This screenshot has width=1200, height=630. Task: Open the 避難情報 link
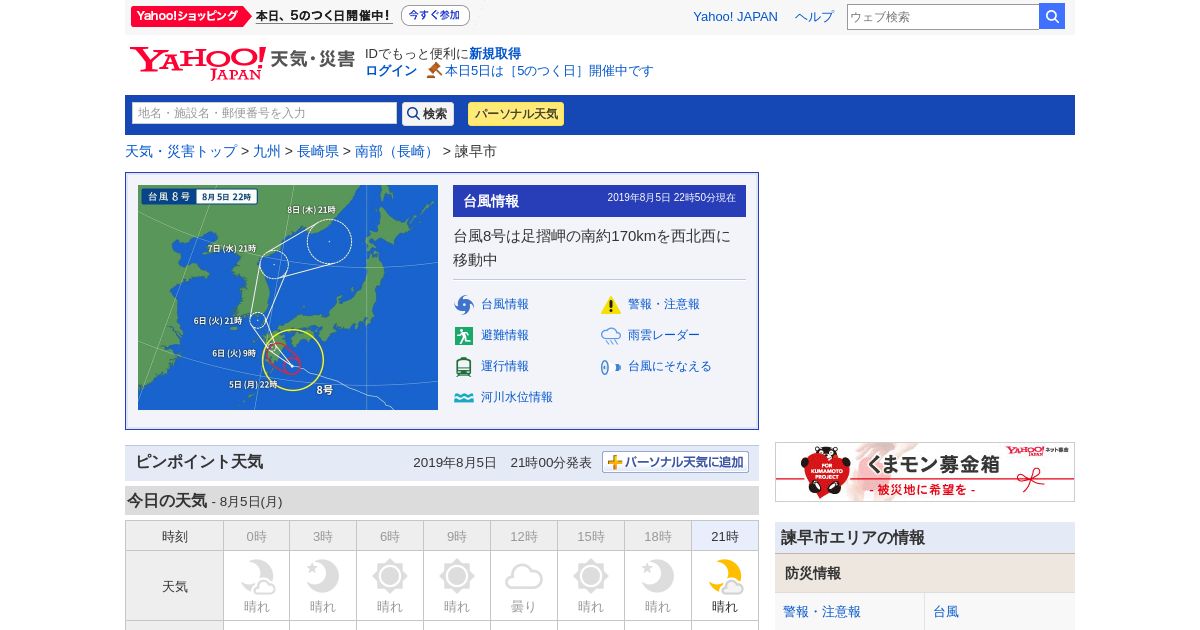click(505, 336)
